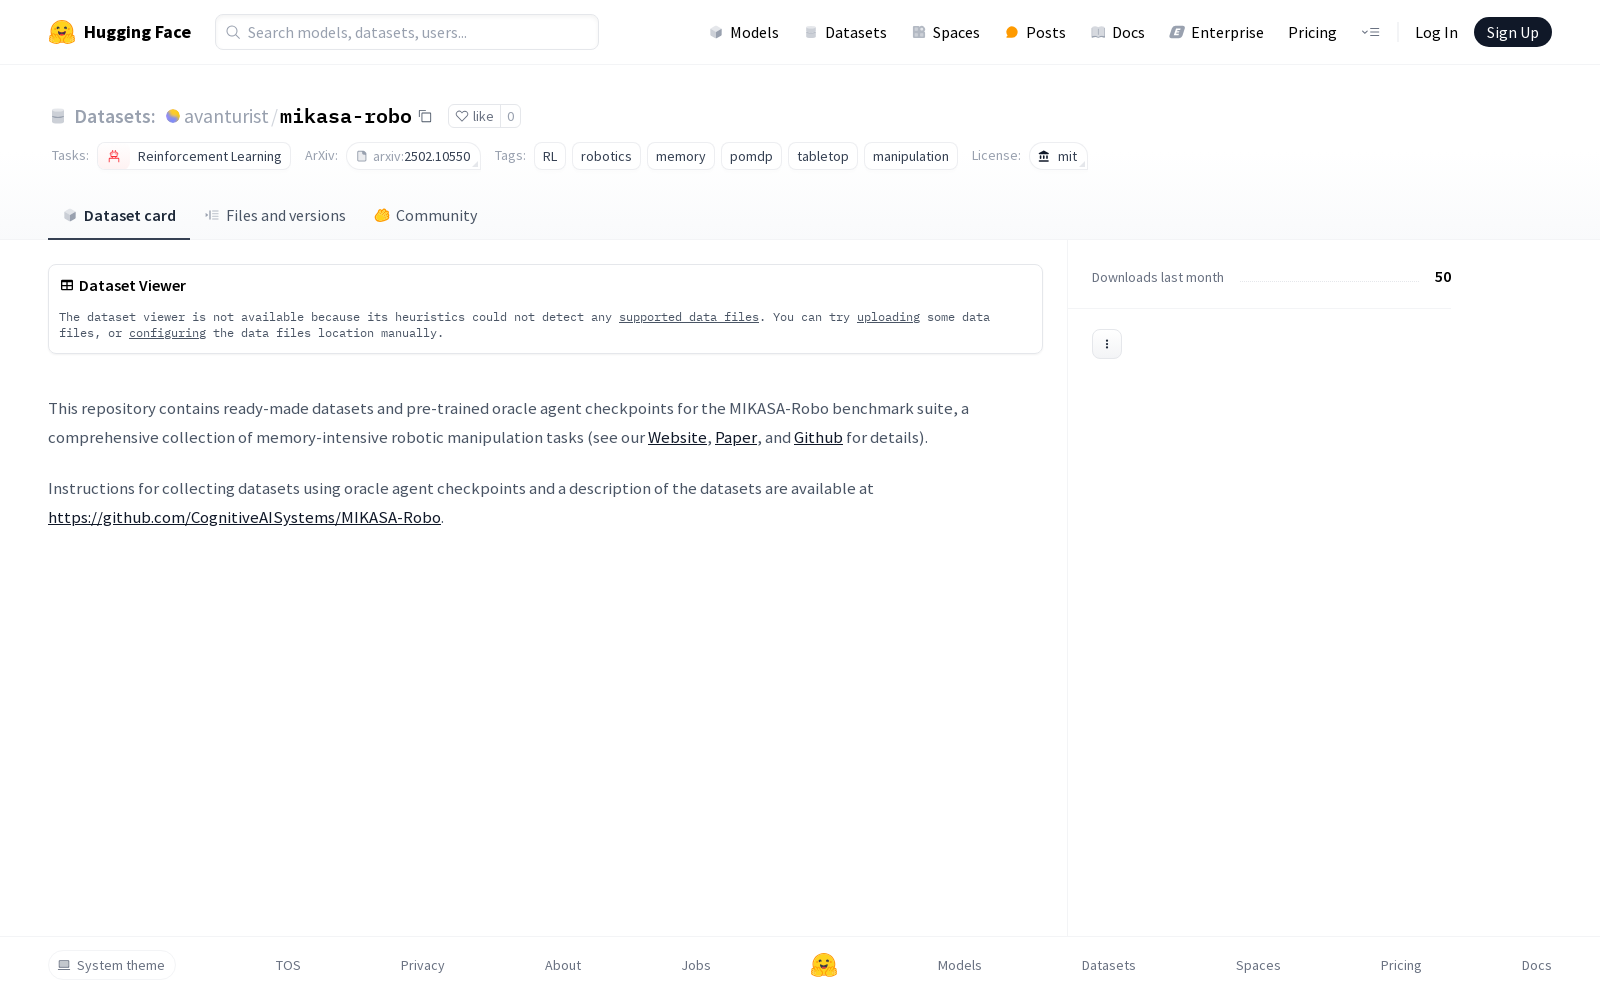Image resolution: width=1600 pixels, height=1000 pixels.
Task: Click the Dataset Viewer heading
Action: (x=132, y=285)
